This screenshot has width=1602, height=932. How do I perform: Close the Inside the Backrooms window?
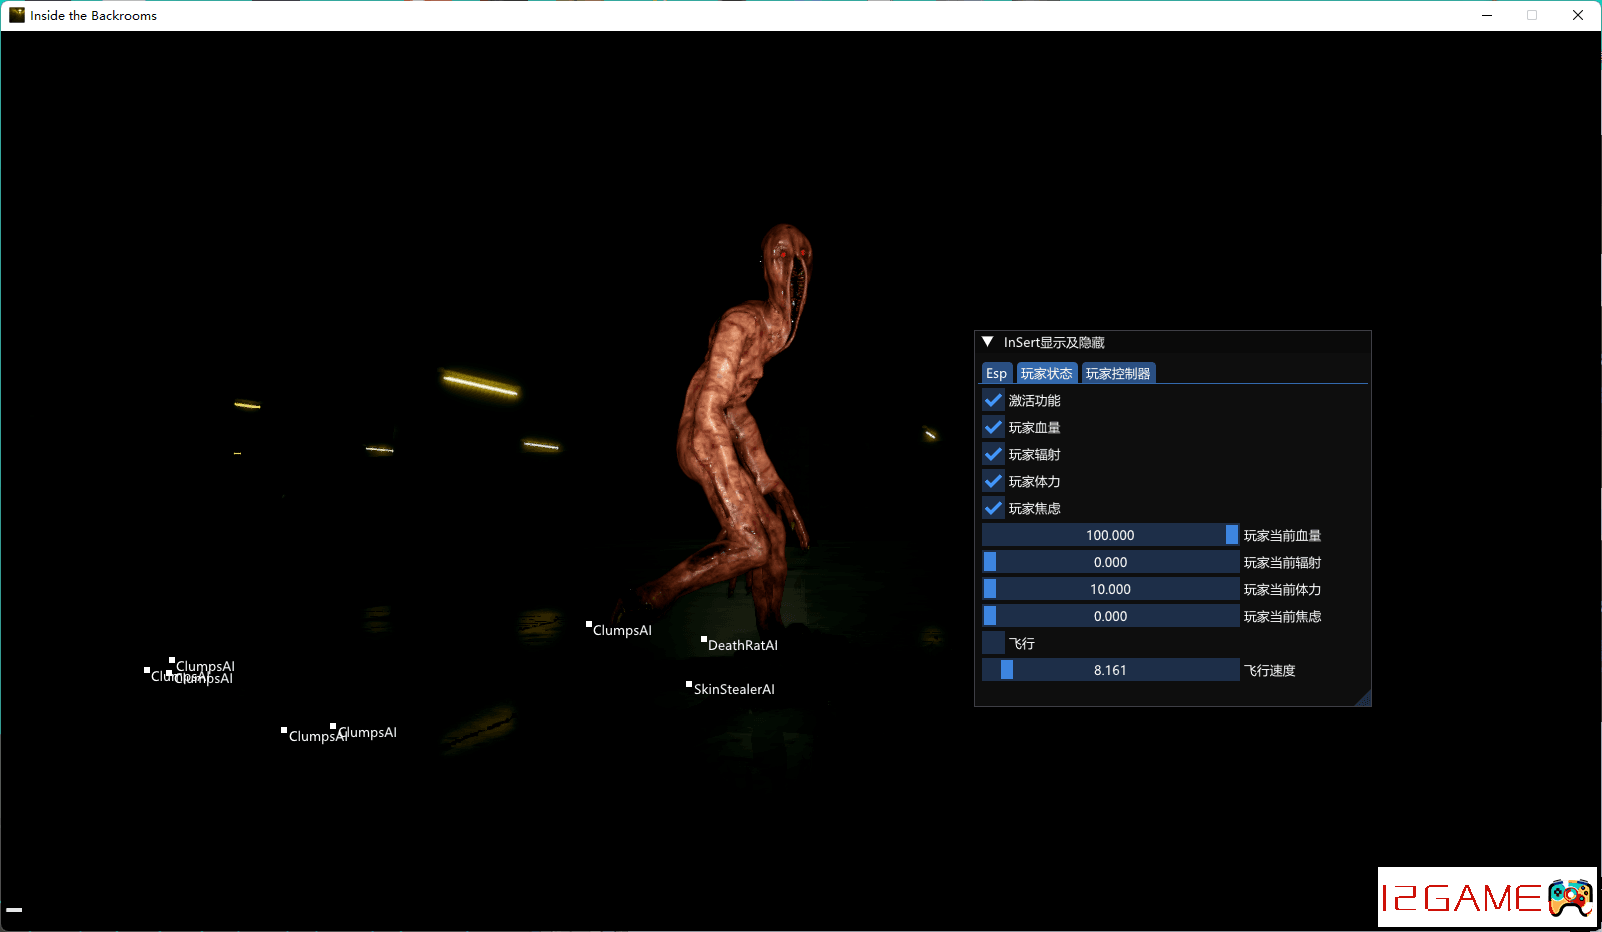click(x=1578, y=15)
